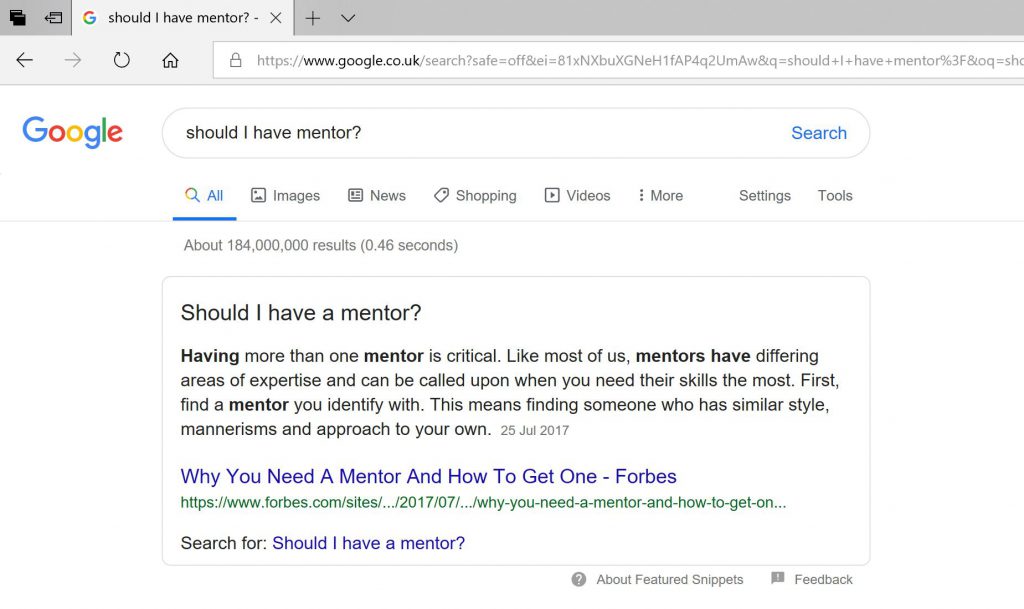
Task: Click the padlock site security icon
Action: click(x=236, y=60)
